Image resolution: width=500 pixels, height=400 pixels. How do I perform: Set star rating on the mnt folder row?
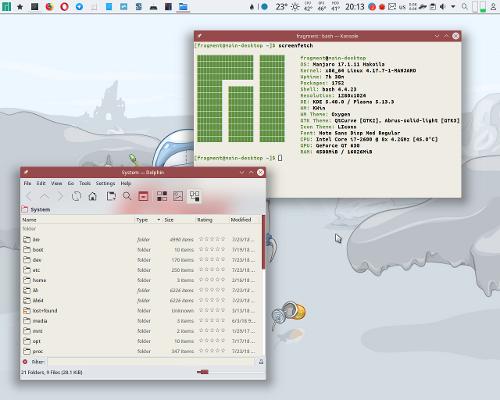click(212, 331)
